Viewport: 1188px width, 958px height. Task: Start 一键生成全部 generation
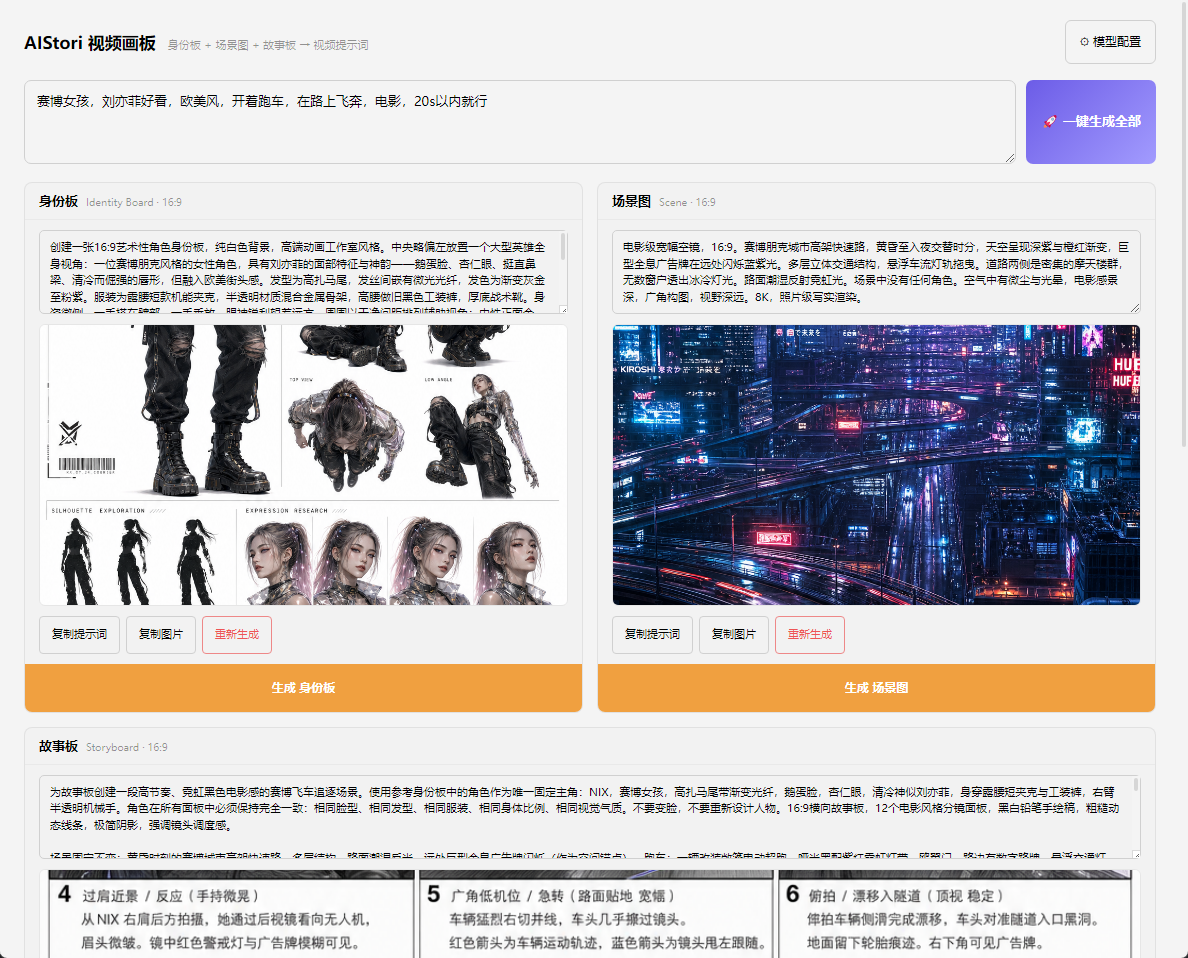(x=1090, y=122)
